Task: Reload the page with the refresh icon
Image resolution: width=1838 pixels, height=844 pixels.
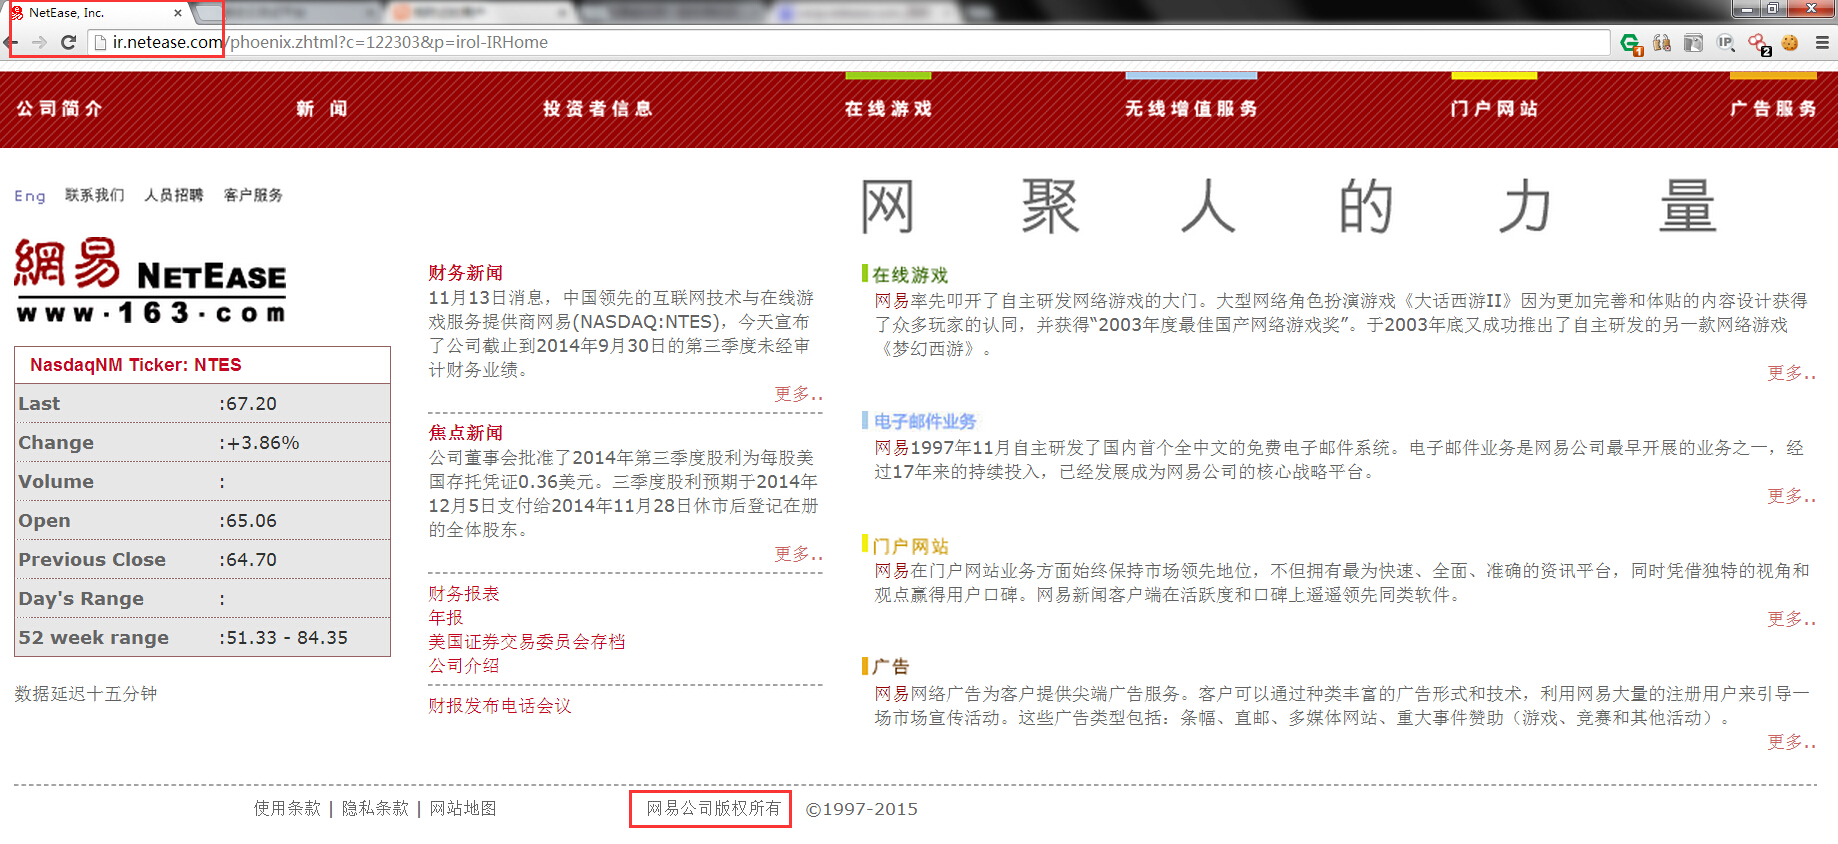Action: coord(68,42)
